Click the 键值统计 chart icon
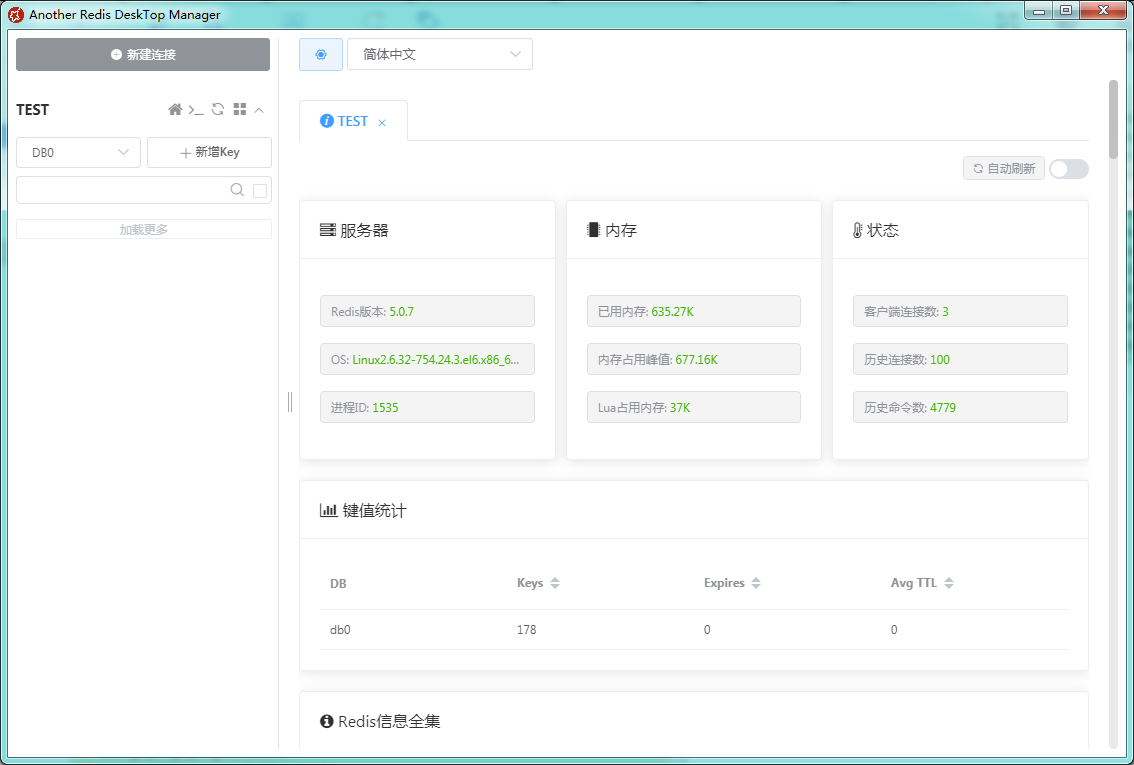 (328, 510)
